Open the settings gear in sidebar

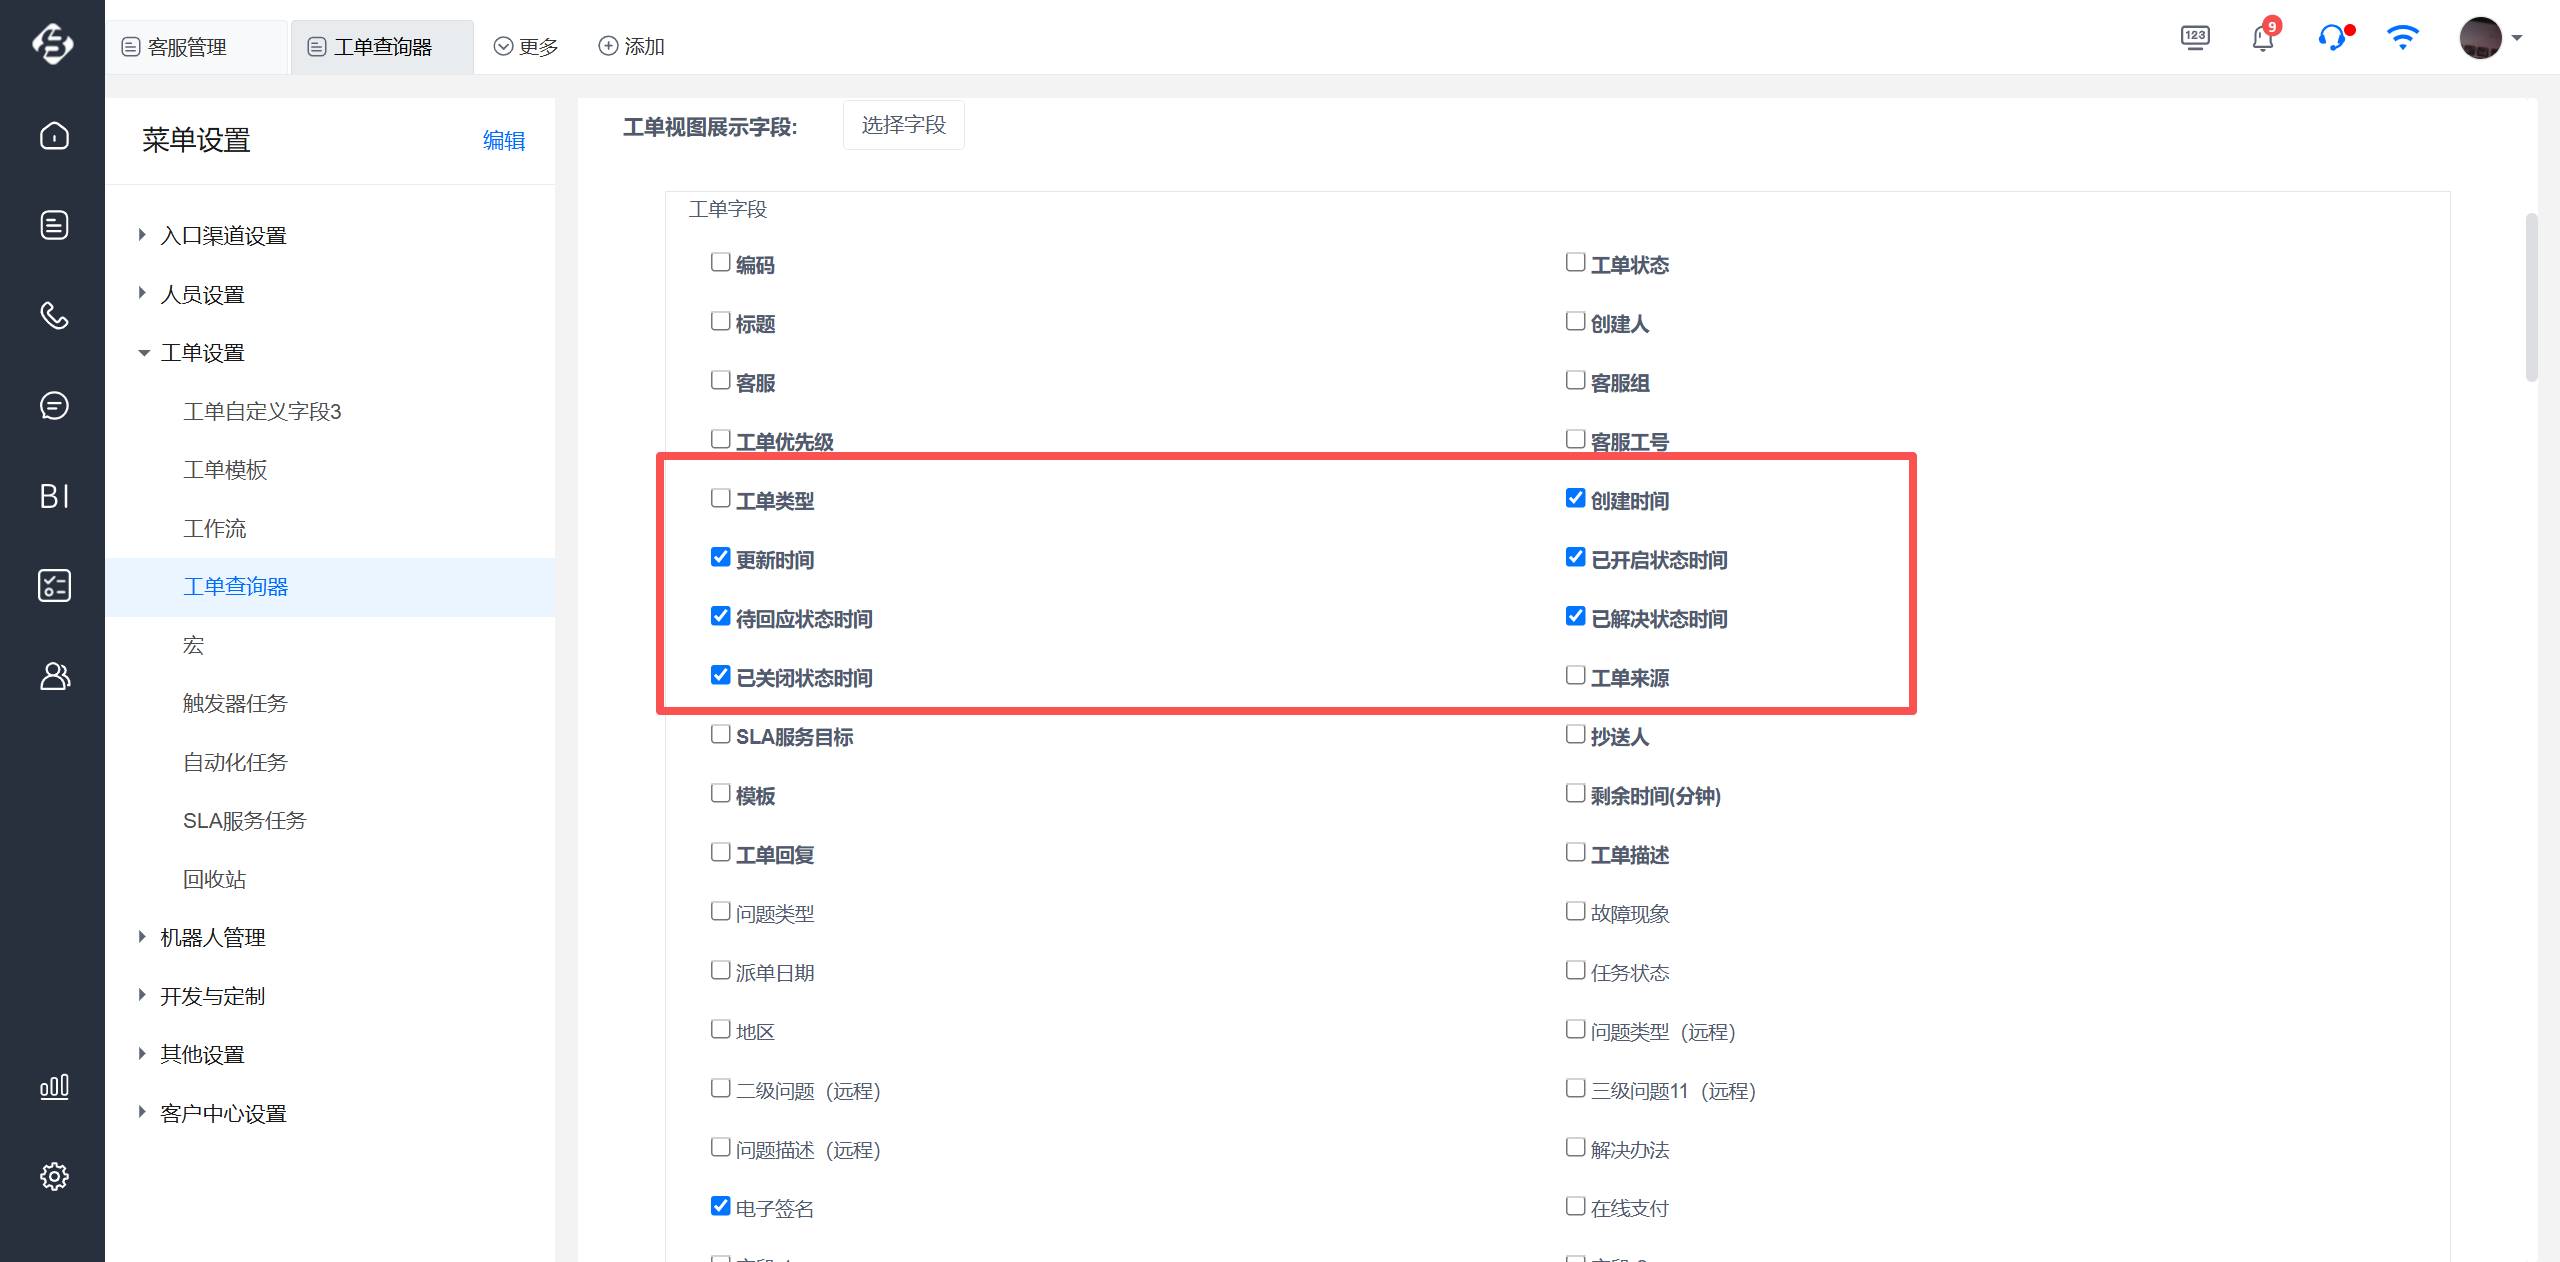(x=54, y=1176)
